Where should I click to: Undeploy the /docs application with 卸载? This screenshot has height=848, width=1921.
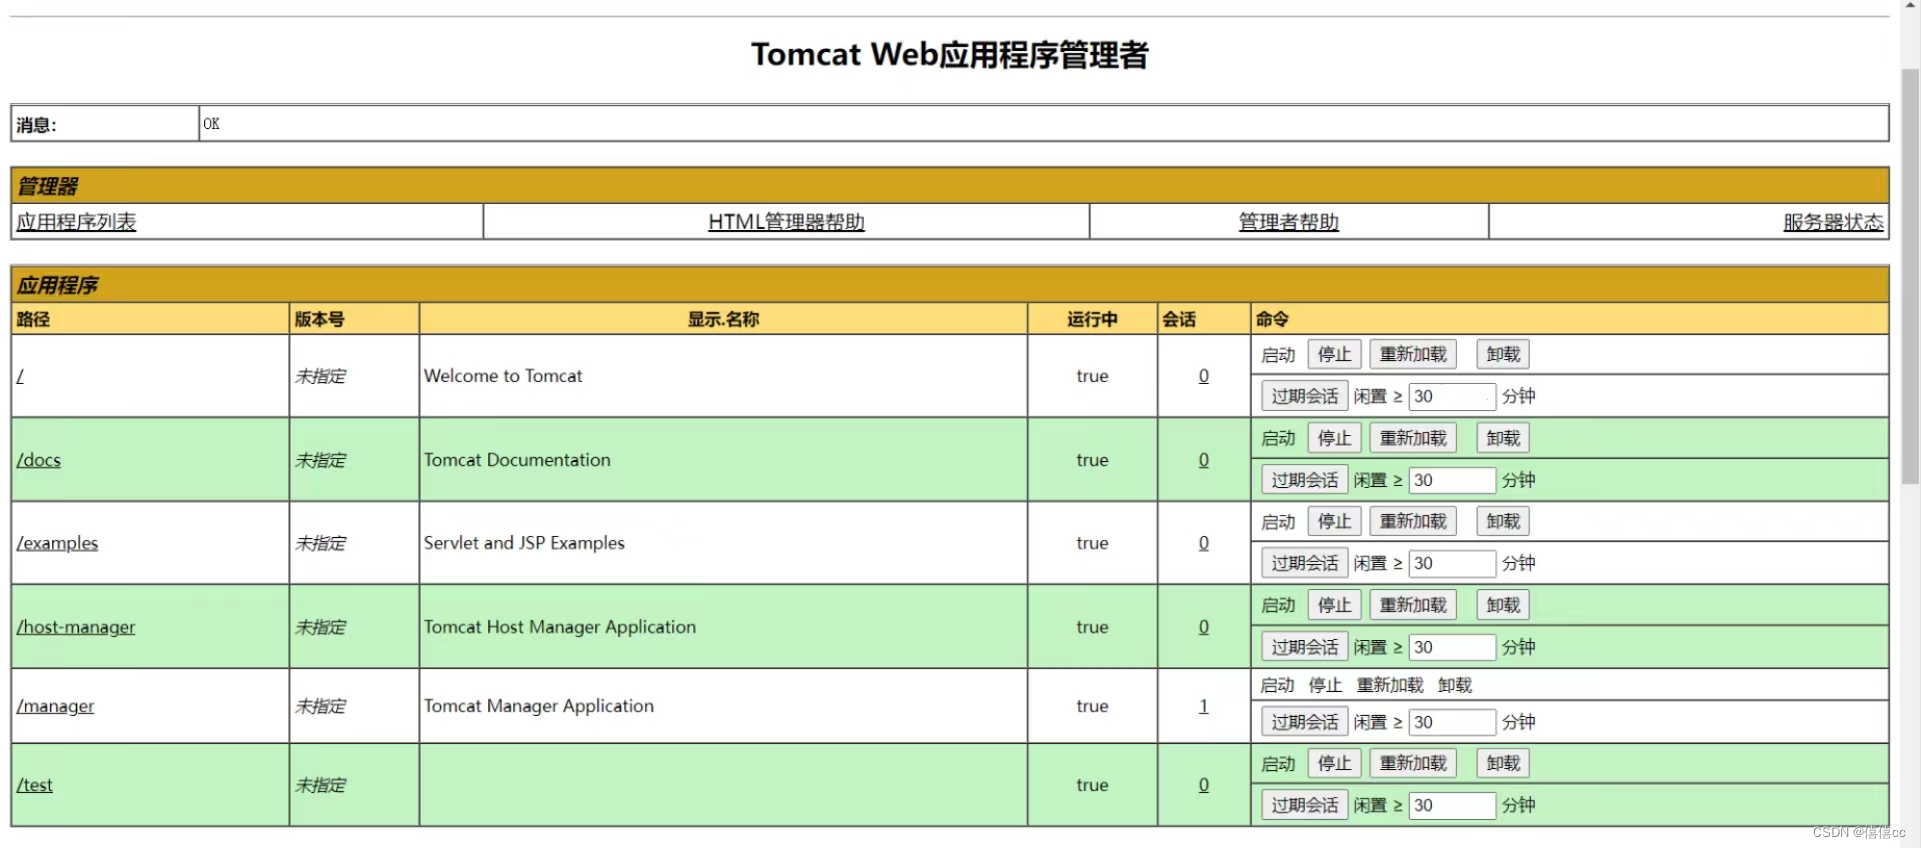(x=1503, y=438)
